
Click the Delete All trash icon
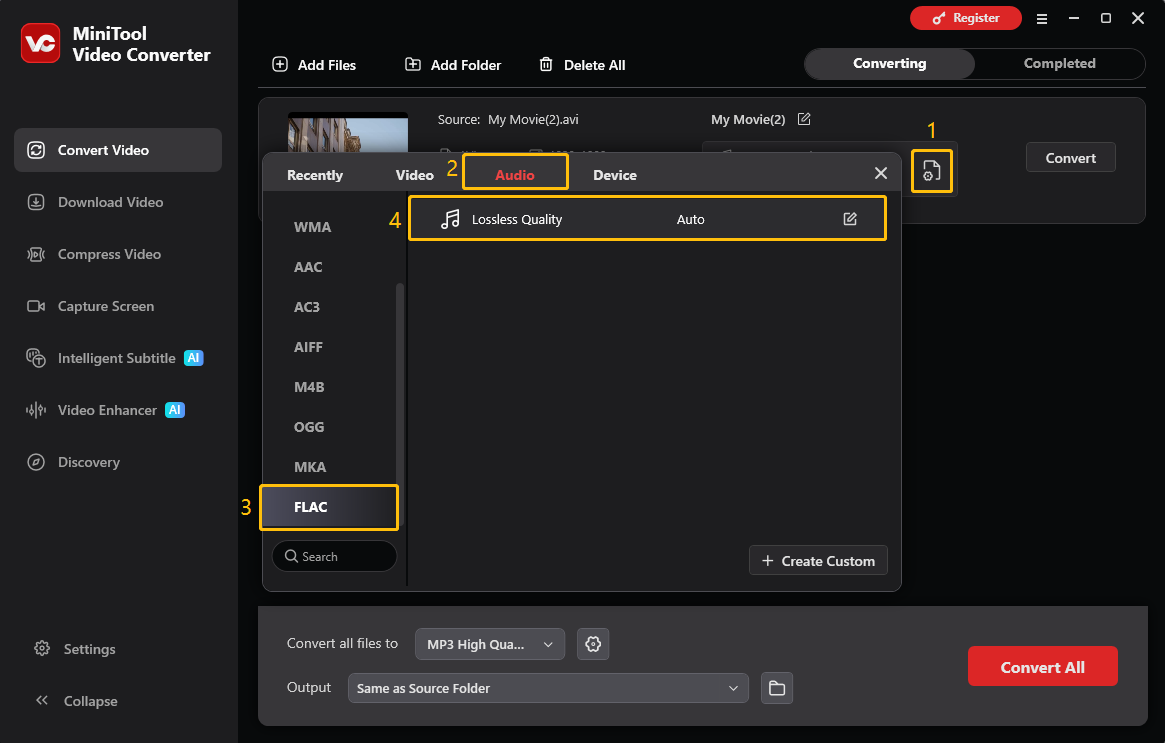546,65
